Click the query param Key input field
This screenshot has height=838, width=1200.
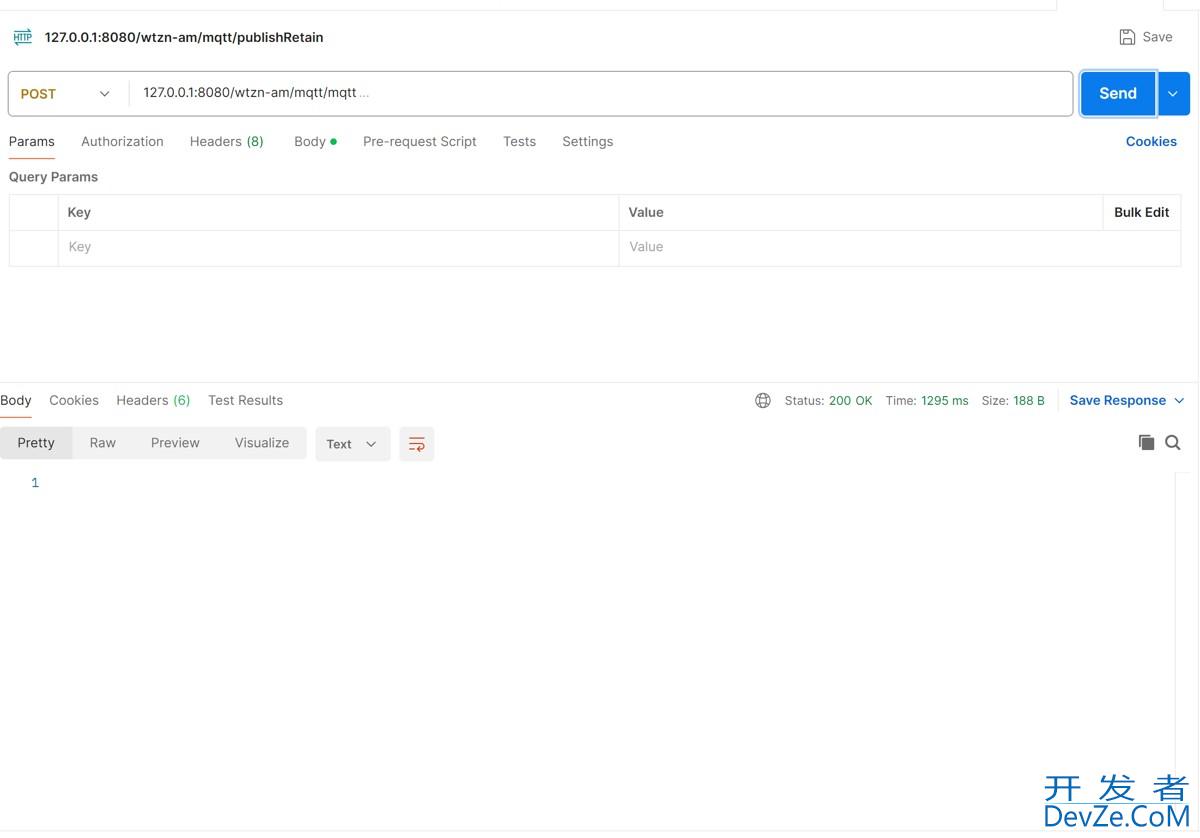point(338,247)
